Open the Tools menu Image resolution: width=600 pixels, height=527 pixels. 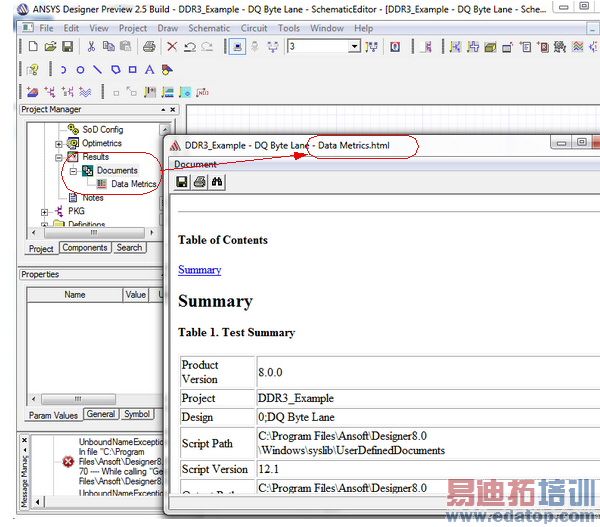289,28
